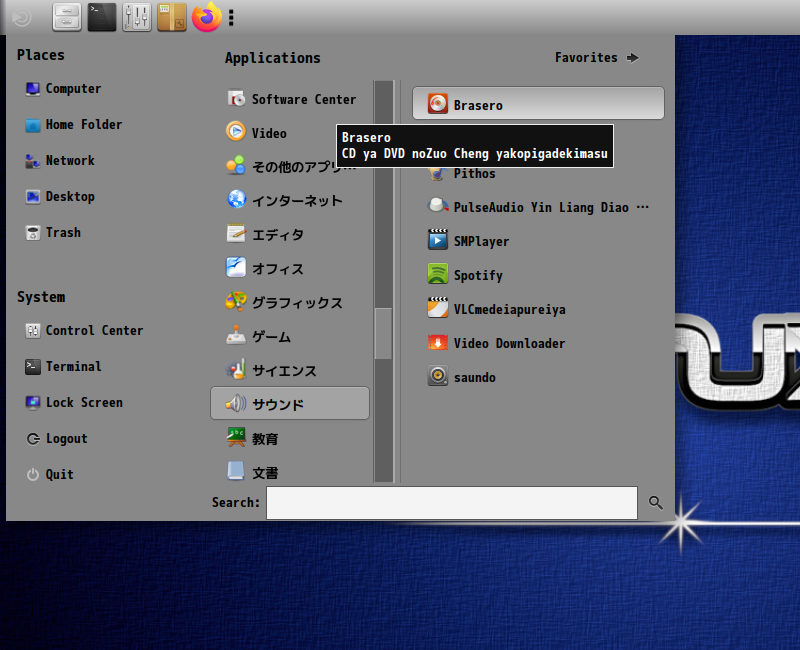The width and height of the screenshot is (800, 650).
Task: Open Software Center category
Action: [290, 99]
